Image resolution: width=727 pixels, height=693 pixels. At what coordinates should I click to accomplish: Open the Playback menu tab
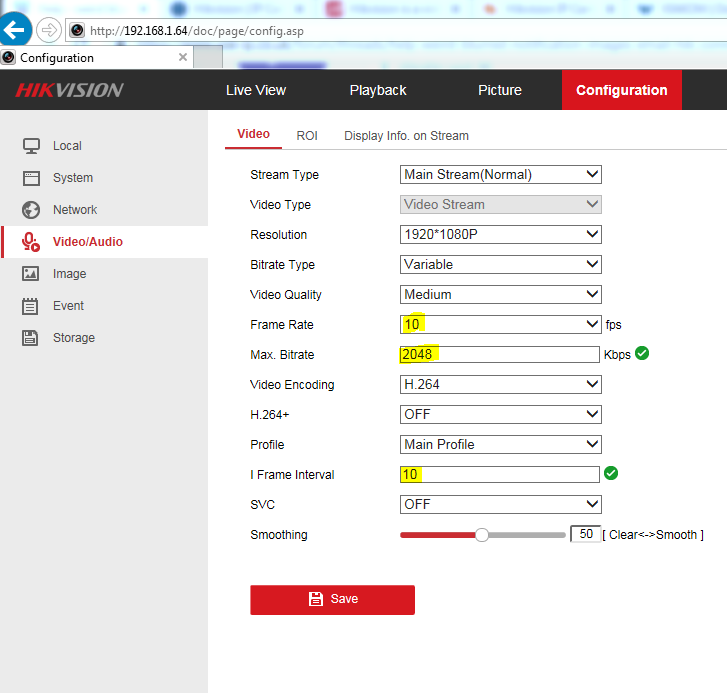coord(378,90)
